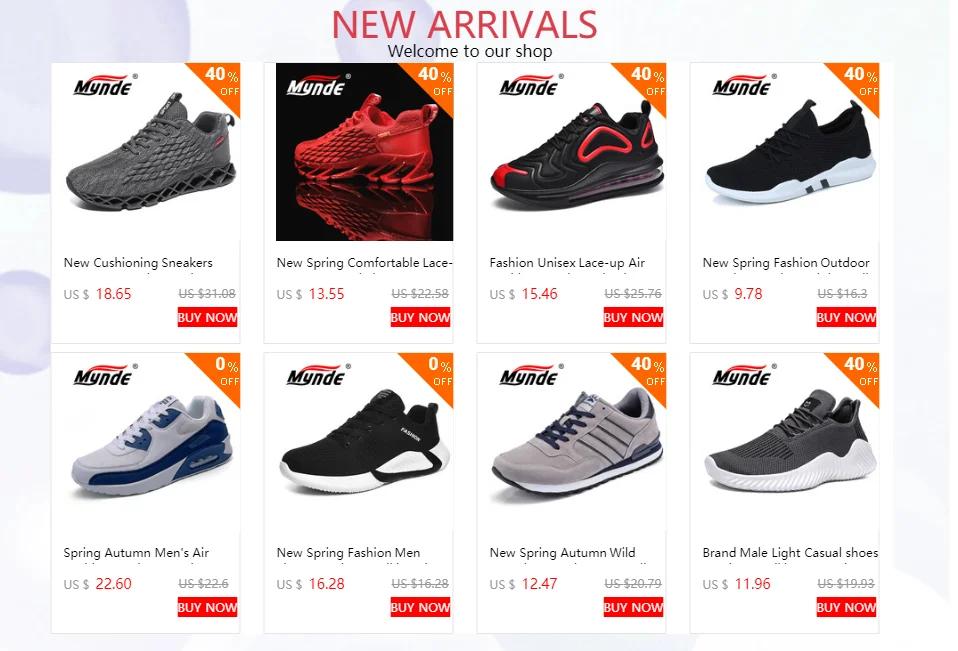Click BUY NOW under the 9.78 price
The width and height of the screenshot is (958, 651).
(846, 318)
